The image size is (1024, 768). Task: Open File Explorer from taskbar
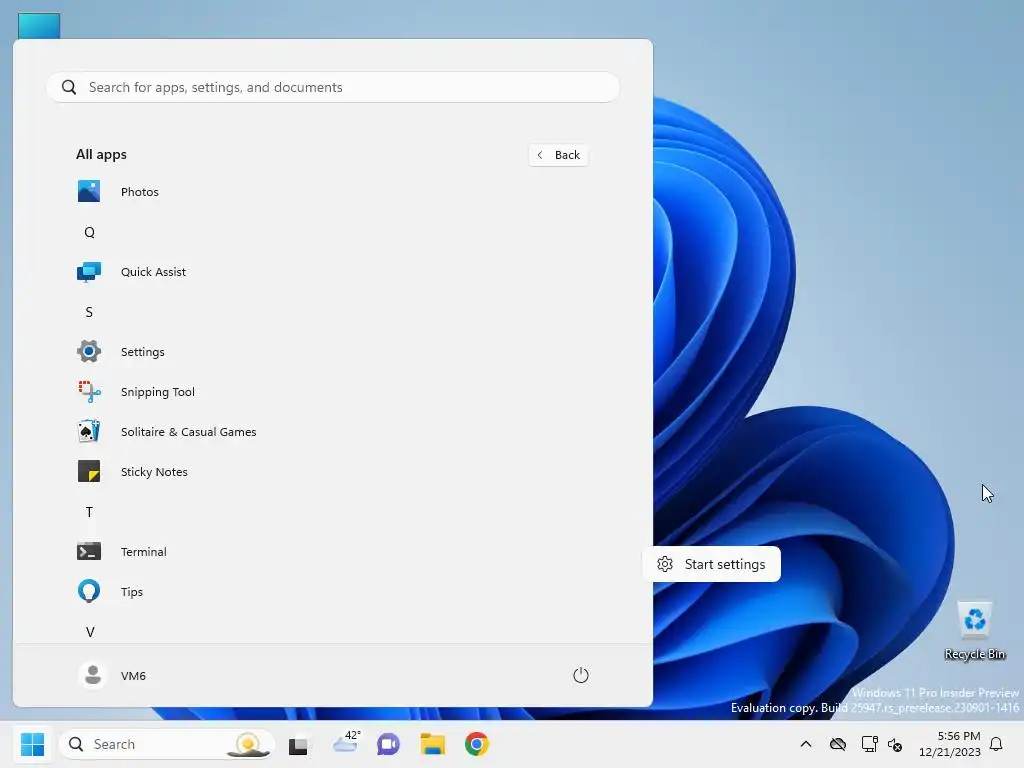[x=432, y=744]
